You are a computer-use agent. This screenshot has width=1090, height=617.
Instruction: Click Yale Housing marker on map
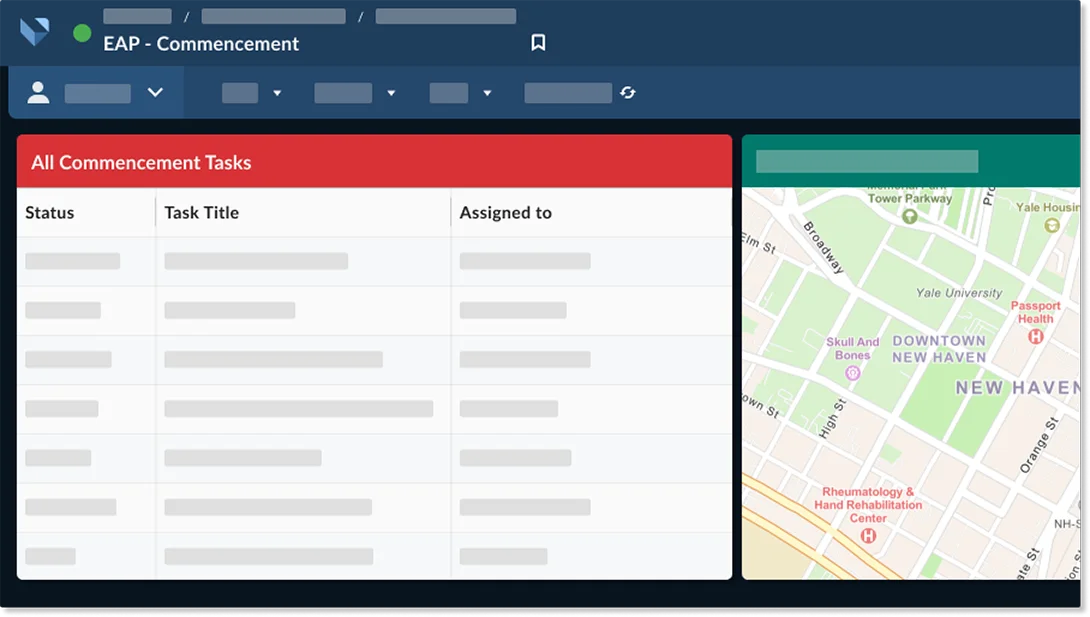click(x=1052, y=225)
